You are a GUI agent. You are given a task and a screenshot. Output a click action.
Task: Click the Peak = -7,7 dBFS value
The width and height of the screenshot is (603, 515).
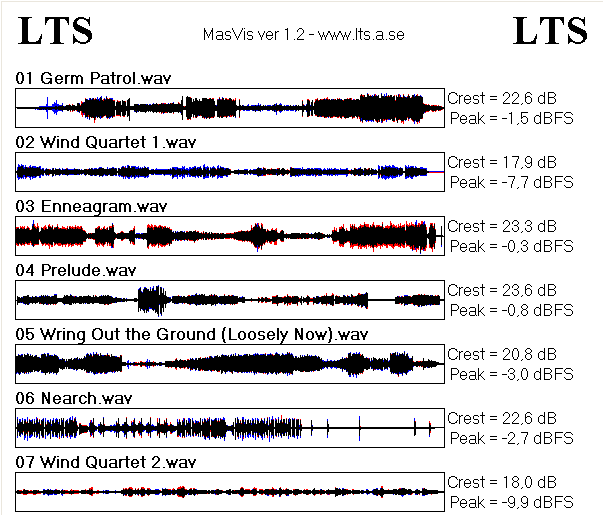(511, 182)
